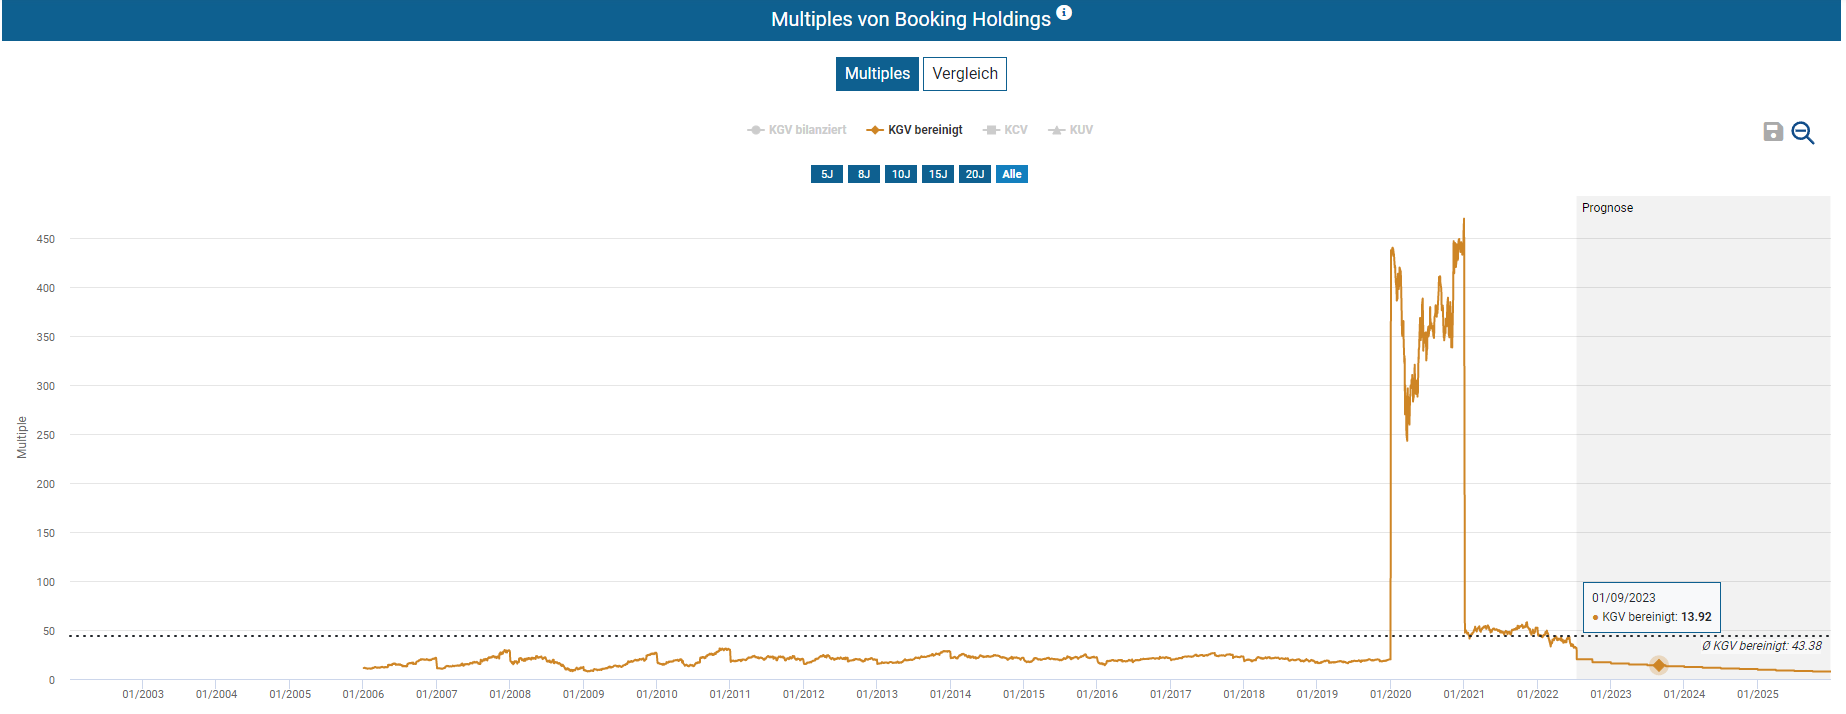Toggle the KGV bereinigt legend series
Screen dimensions: 1846x714
(915, 130)
